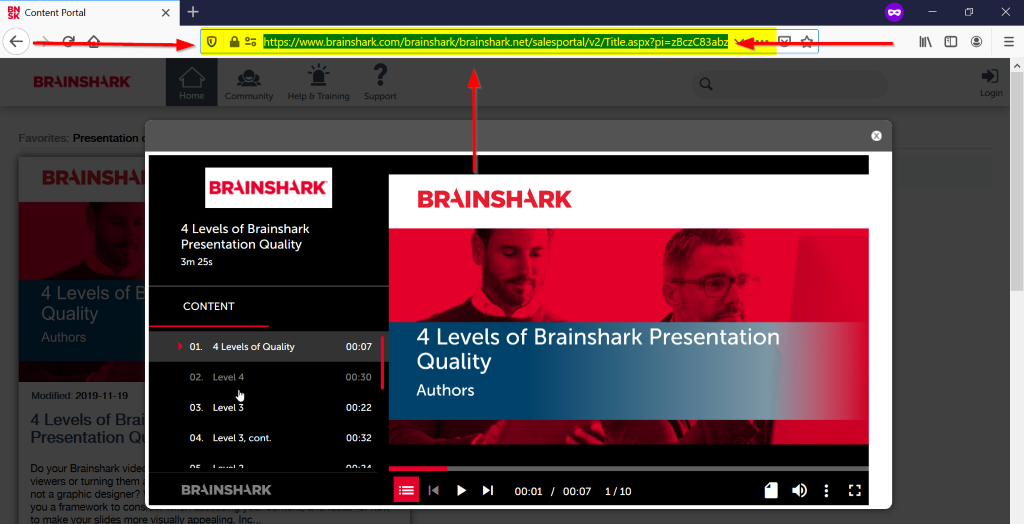Click the padlock site security icon
Viewport: 1024px width, 524px height.
234,42
